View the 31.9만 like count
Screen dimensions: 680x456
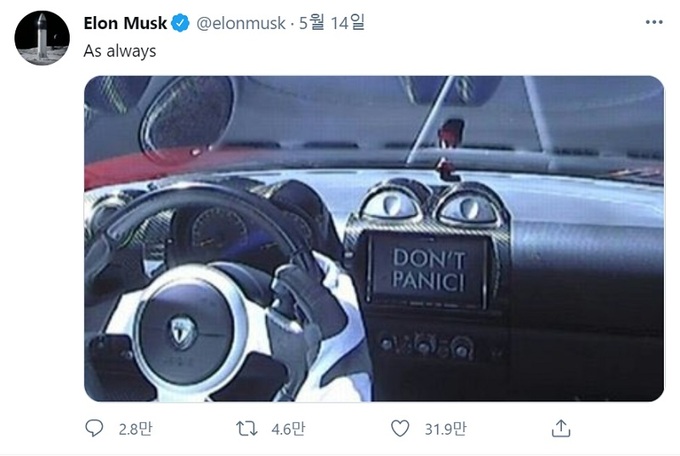pyautogui.click(x=445, y=429)
